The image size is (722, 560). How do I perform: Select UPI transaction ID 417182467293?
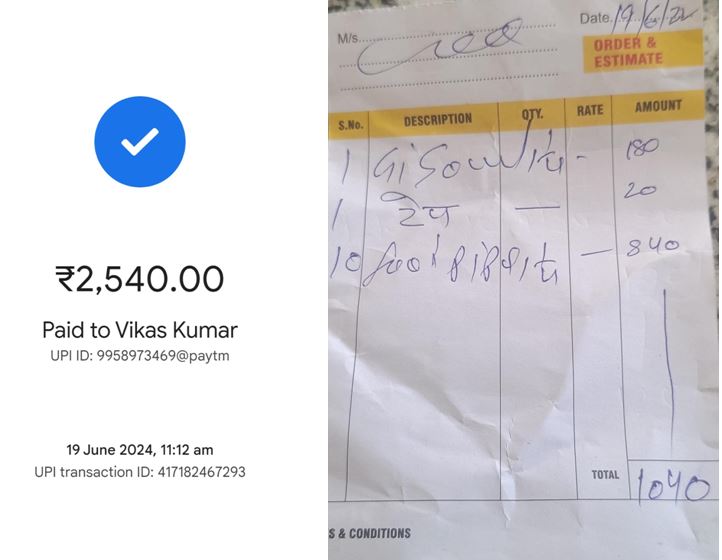(140, 472)
